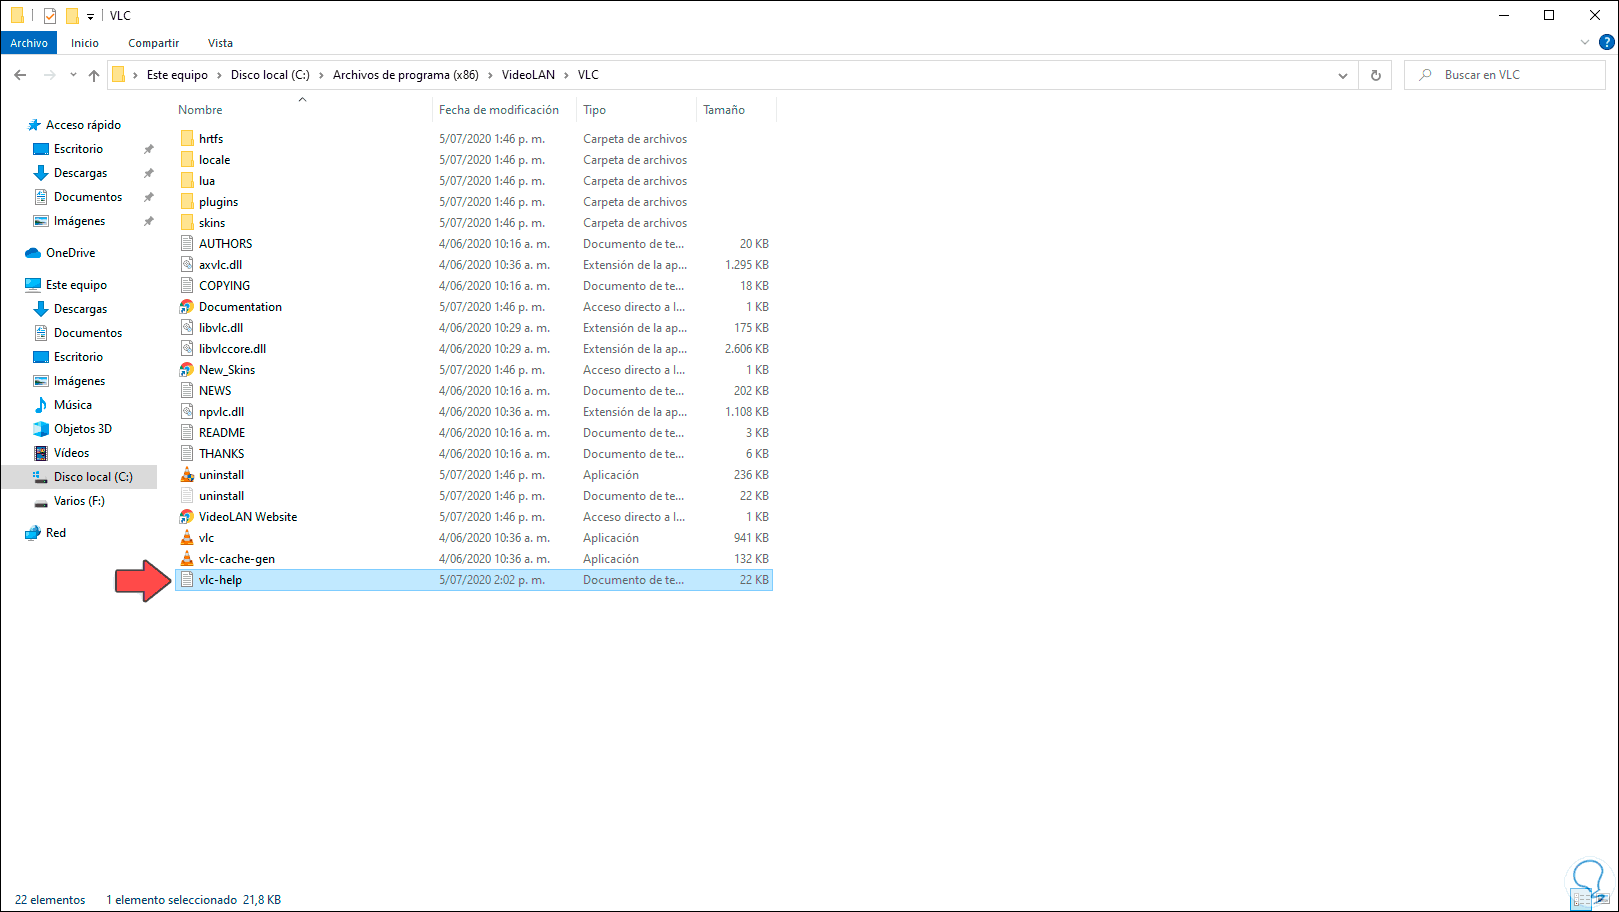1619x912 pixels.
Task: Select the NEWS file name
Action: 215,391
